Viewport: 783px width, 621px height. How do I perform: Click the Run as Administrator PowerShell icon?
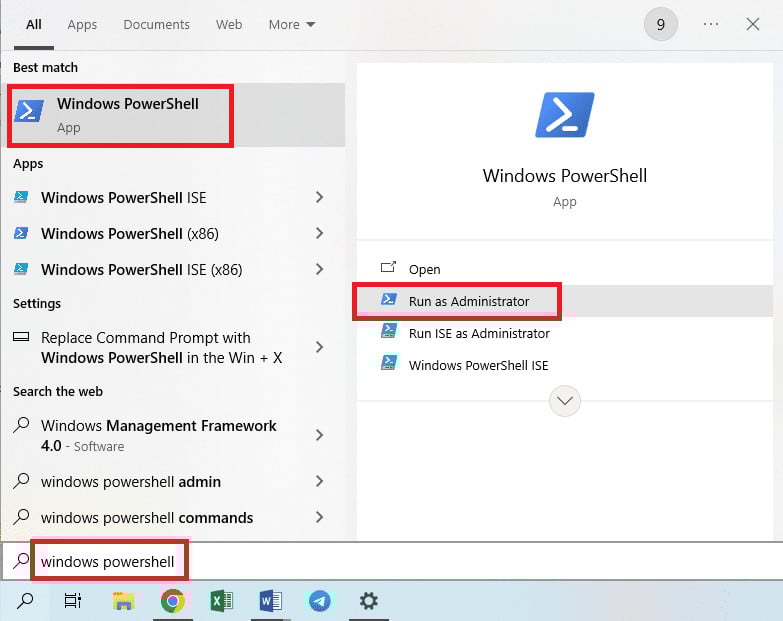pyautogui.click(x=389, y=299)
